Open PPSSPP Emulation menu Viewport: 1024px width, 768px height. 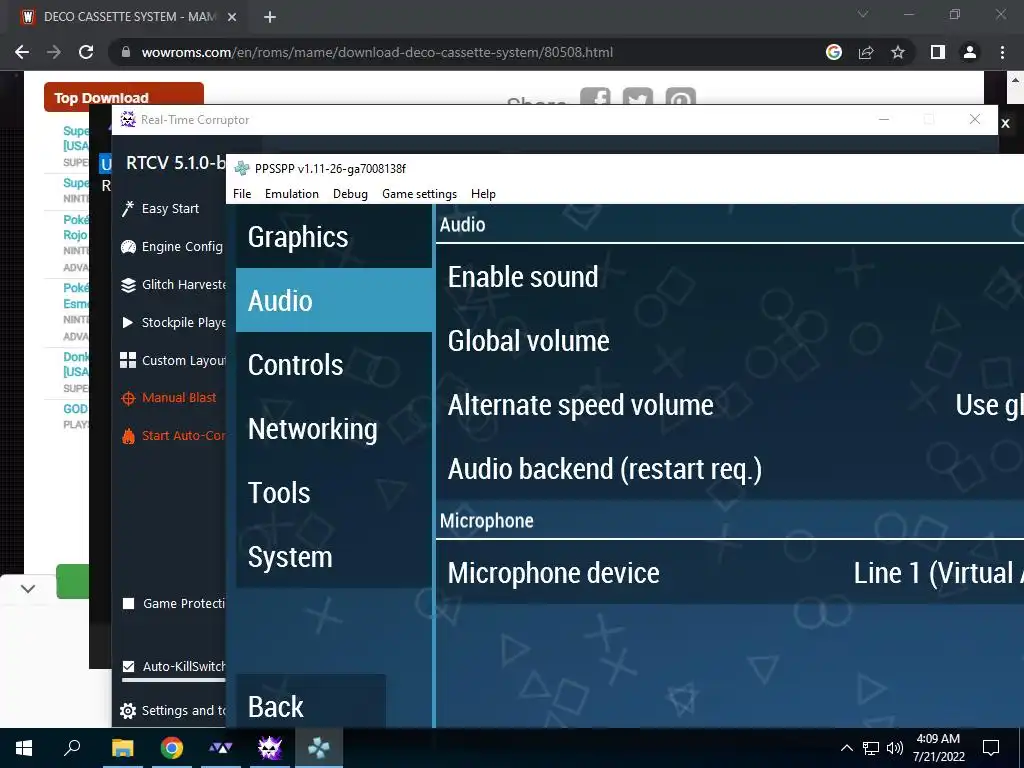pos(291,194)
